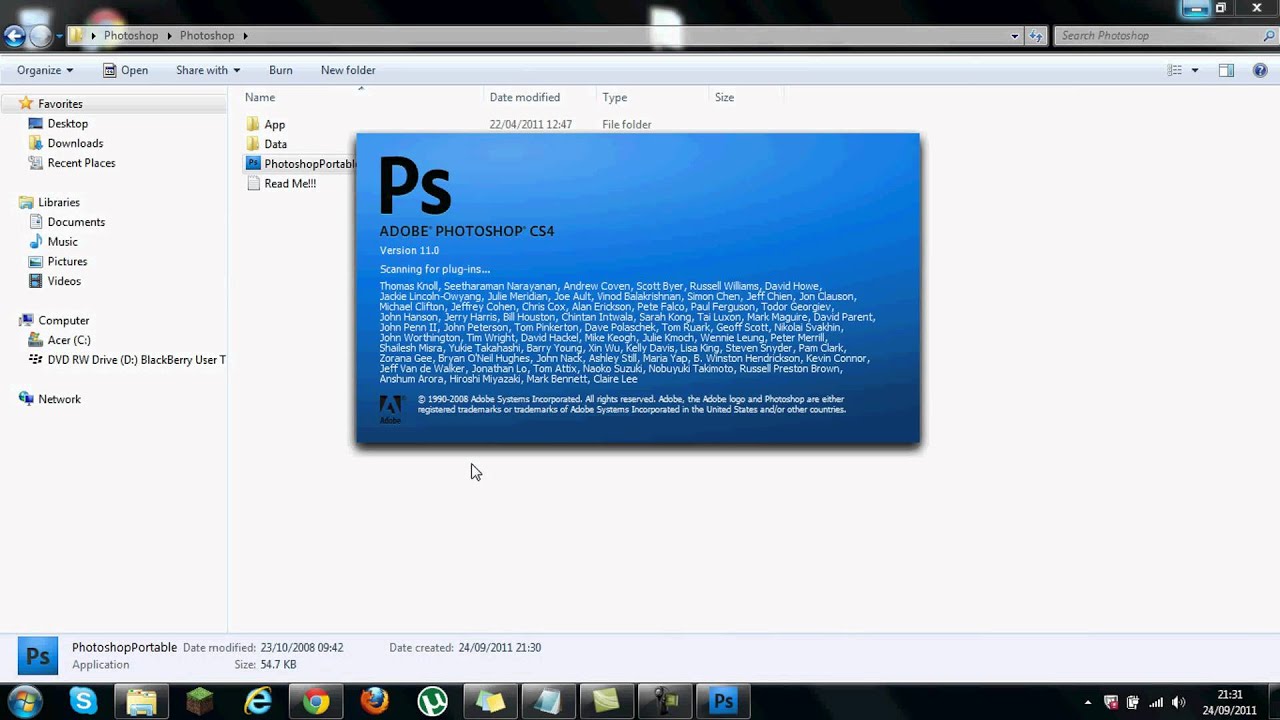
Task: Open Firefox from the taskbar
Action: 374,702
